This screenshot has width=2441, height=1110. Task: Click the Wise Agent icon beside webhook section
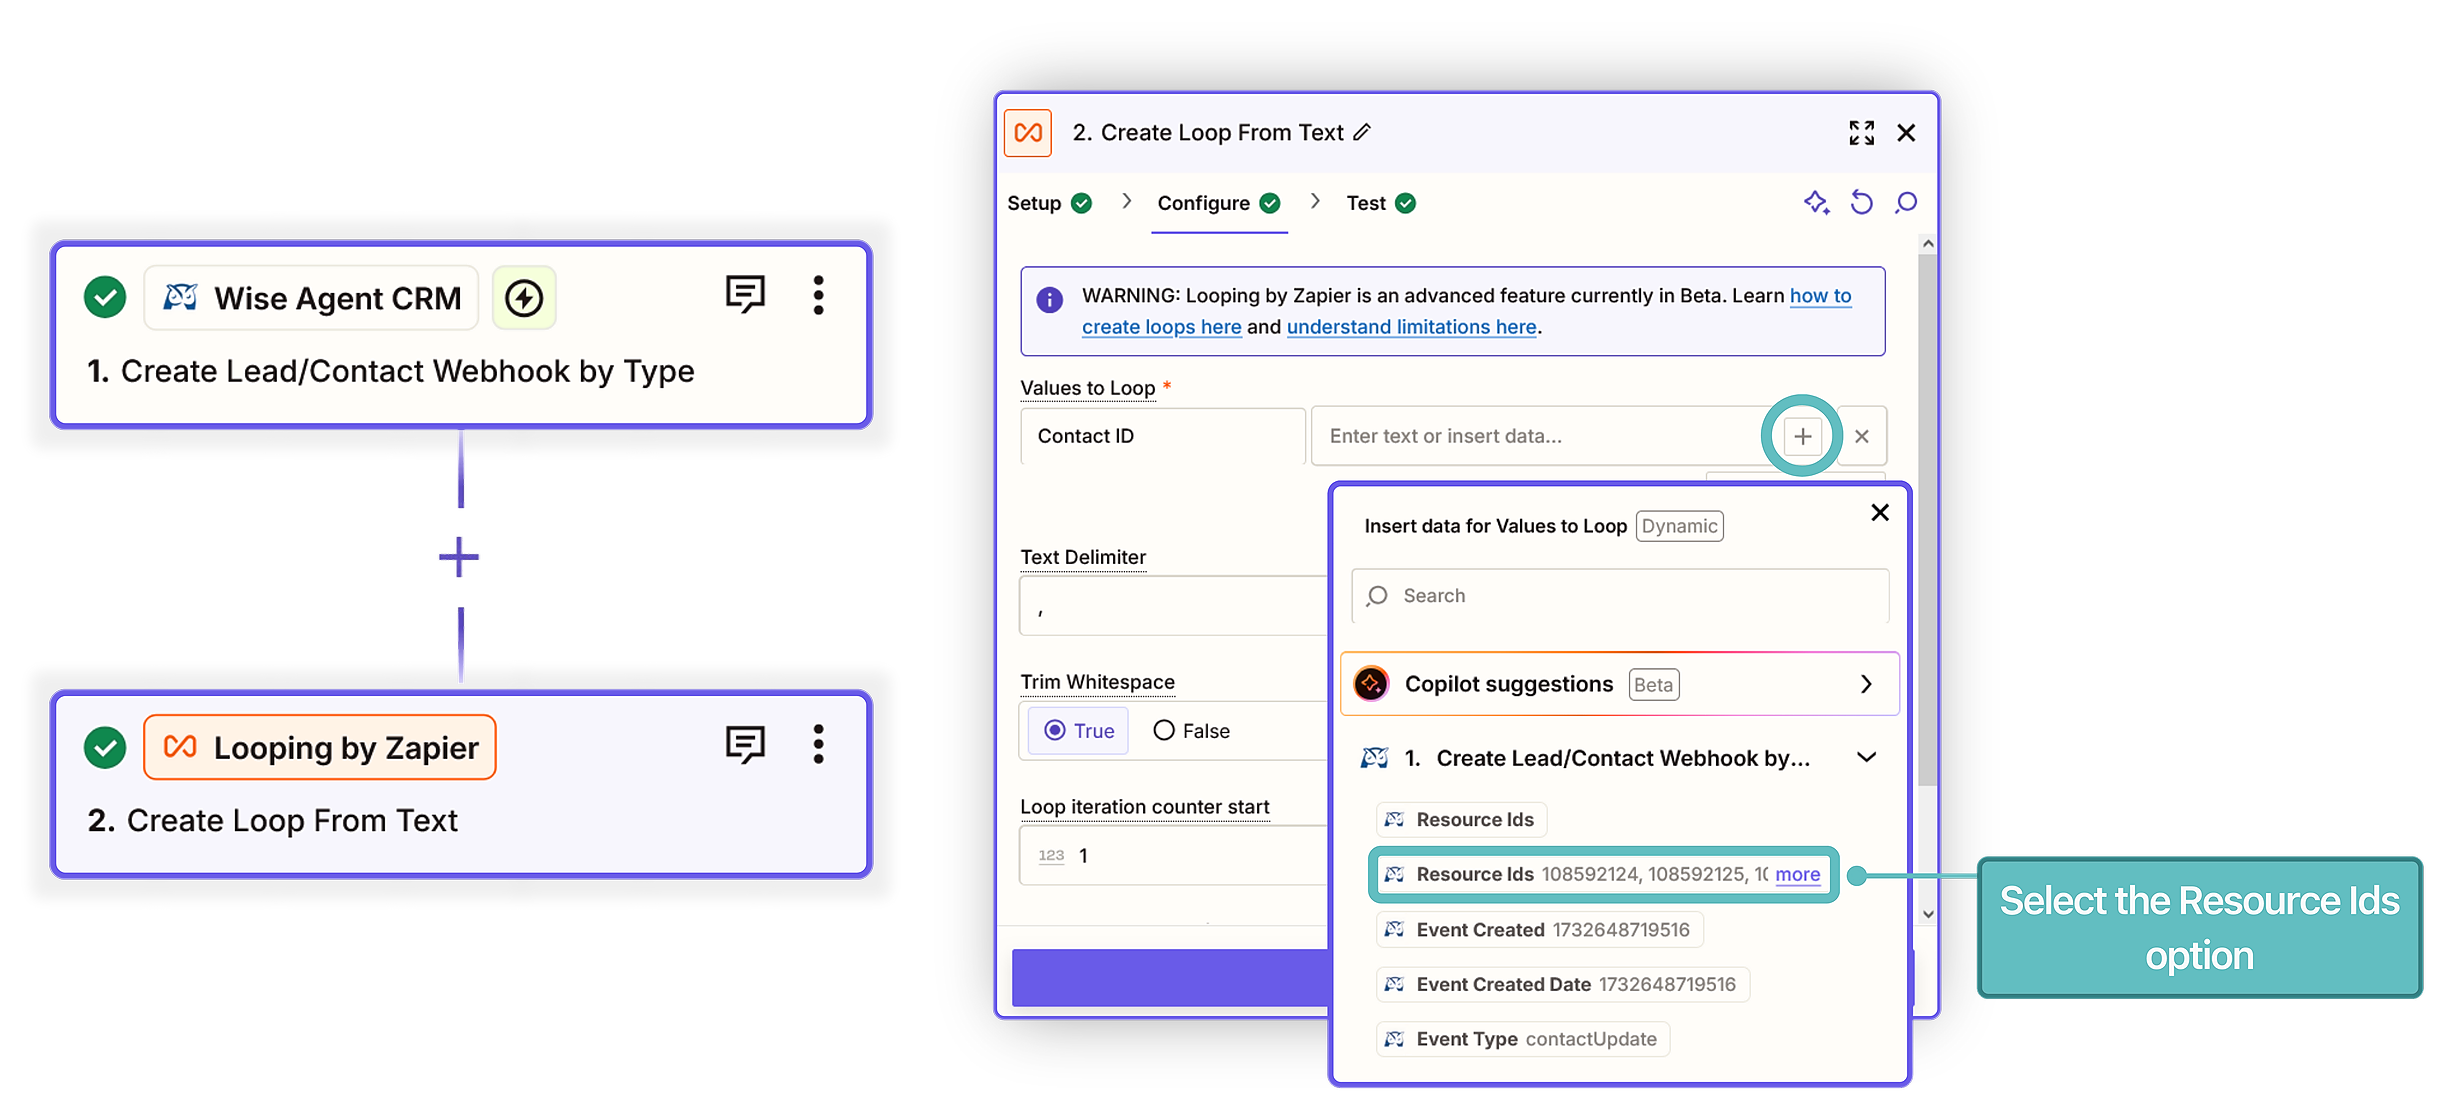1374,758
